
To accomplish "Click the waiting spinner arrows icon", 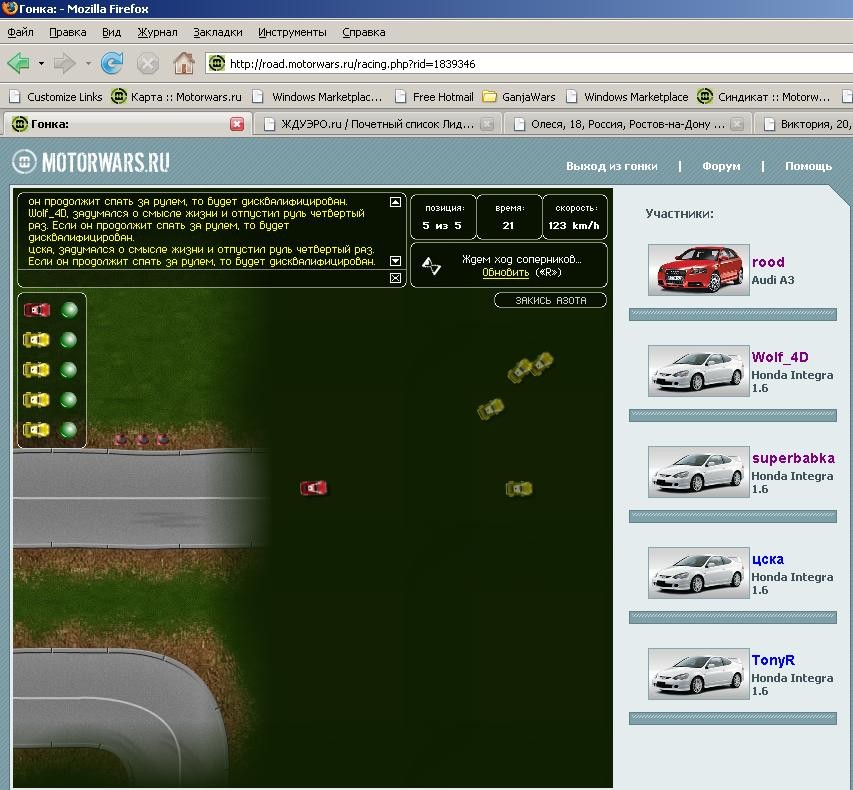I will (x=431, y=266).
